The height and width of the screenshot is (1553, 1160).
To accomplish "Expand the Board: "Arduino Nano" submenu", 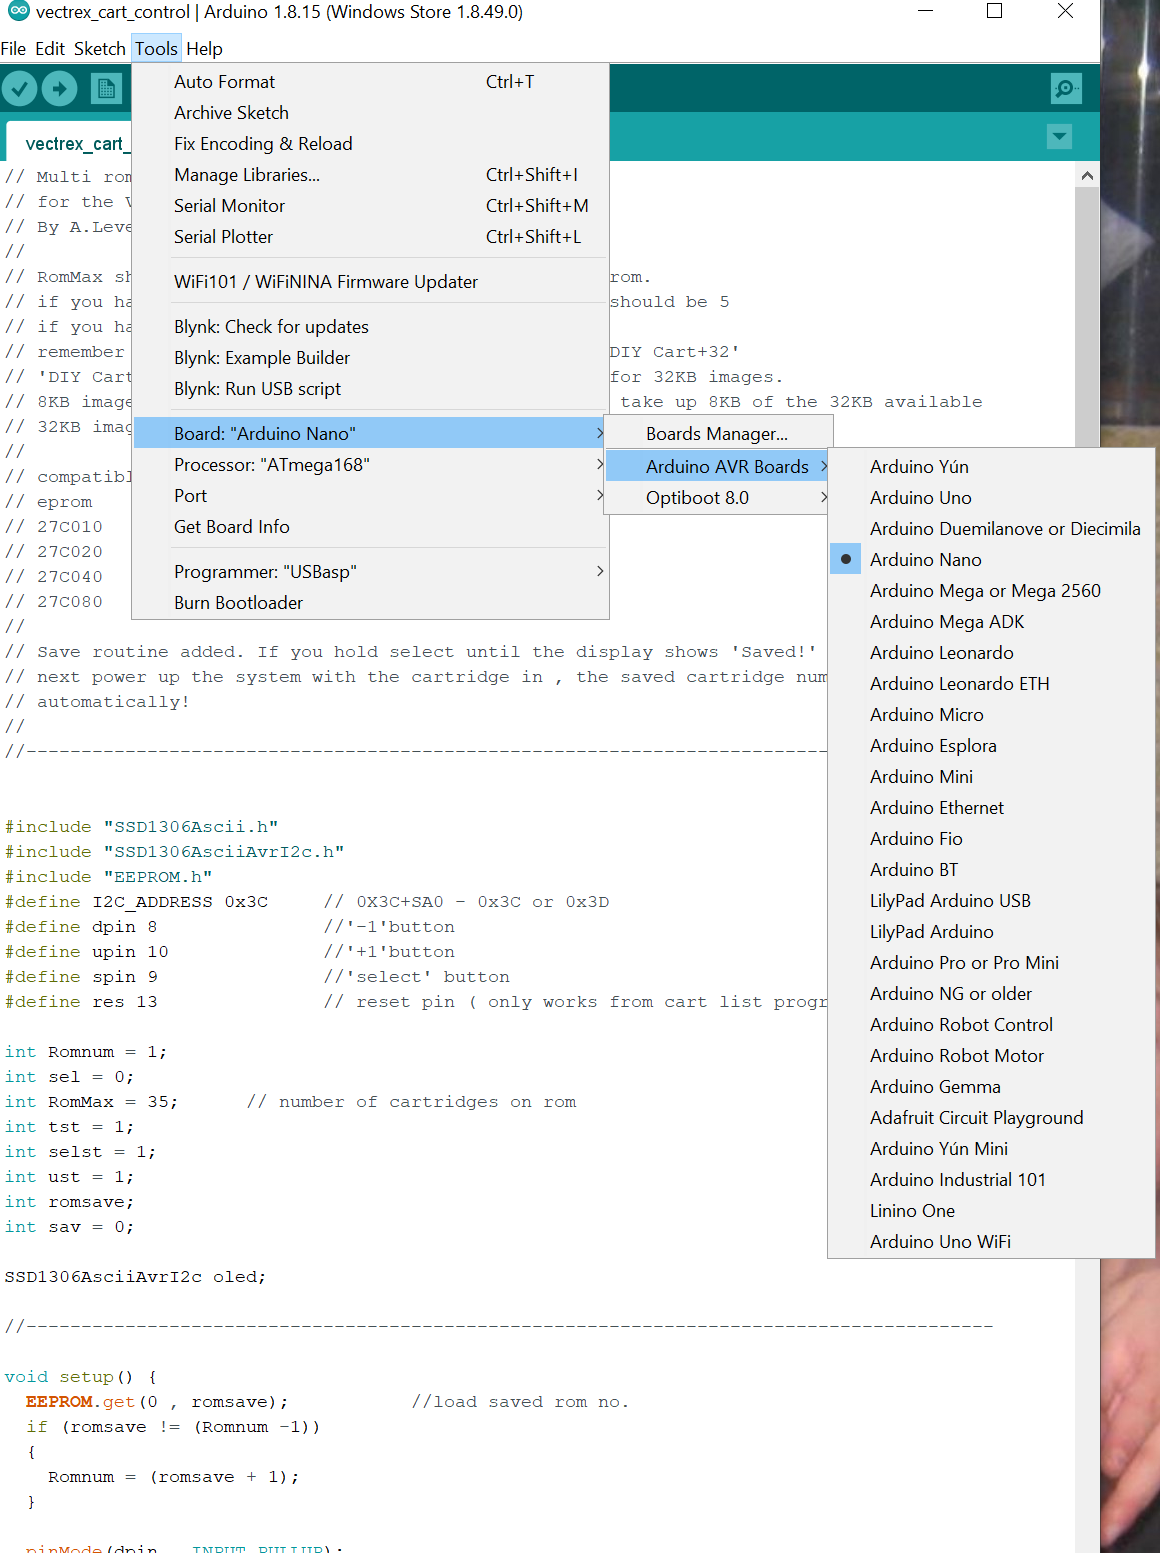I will [x=370, y=434].
